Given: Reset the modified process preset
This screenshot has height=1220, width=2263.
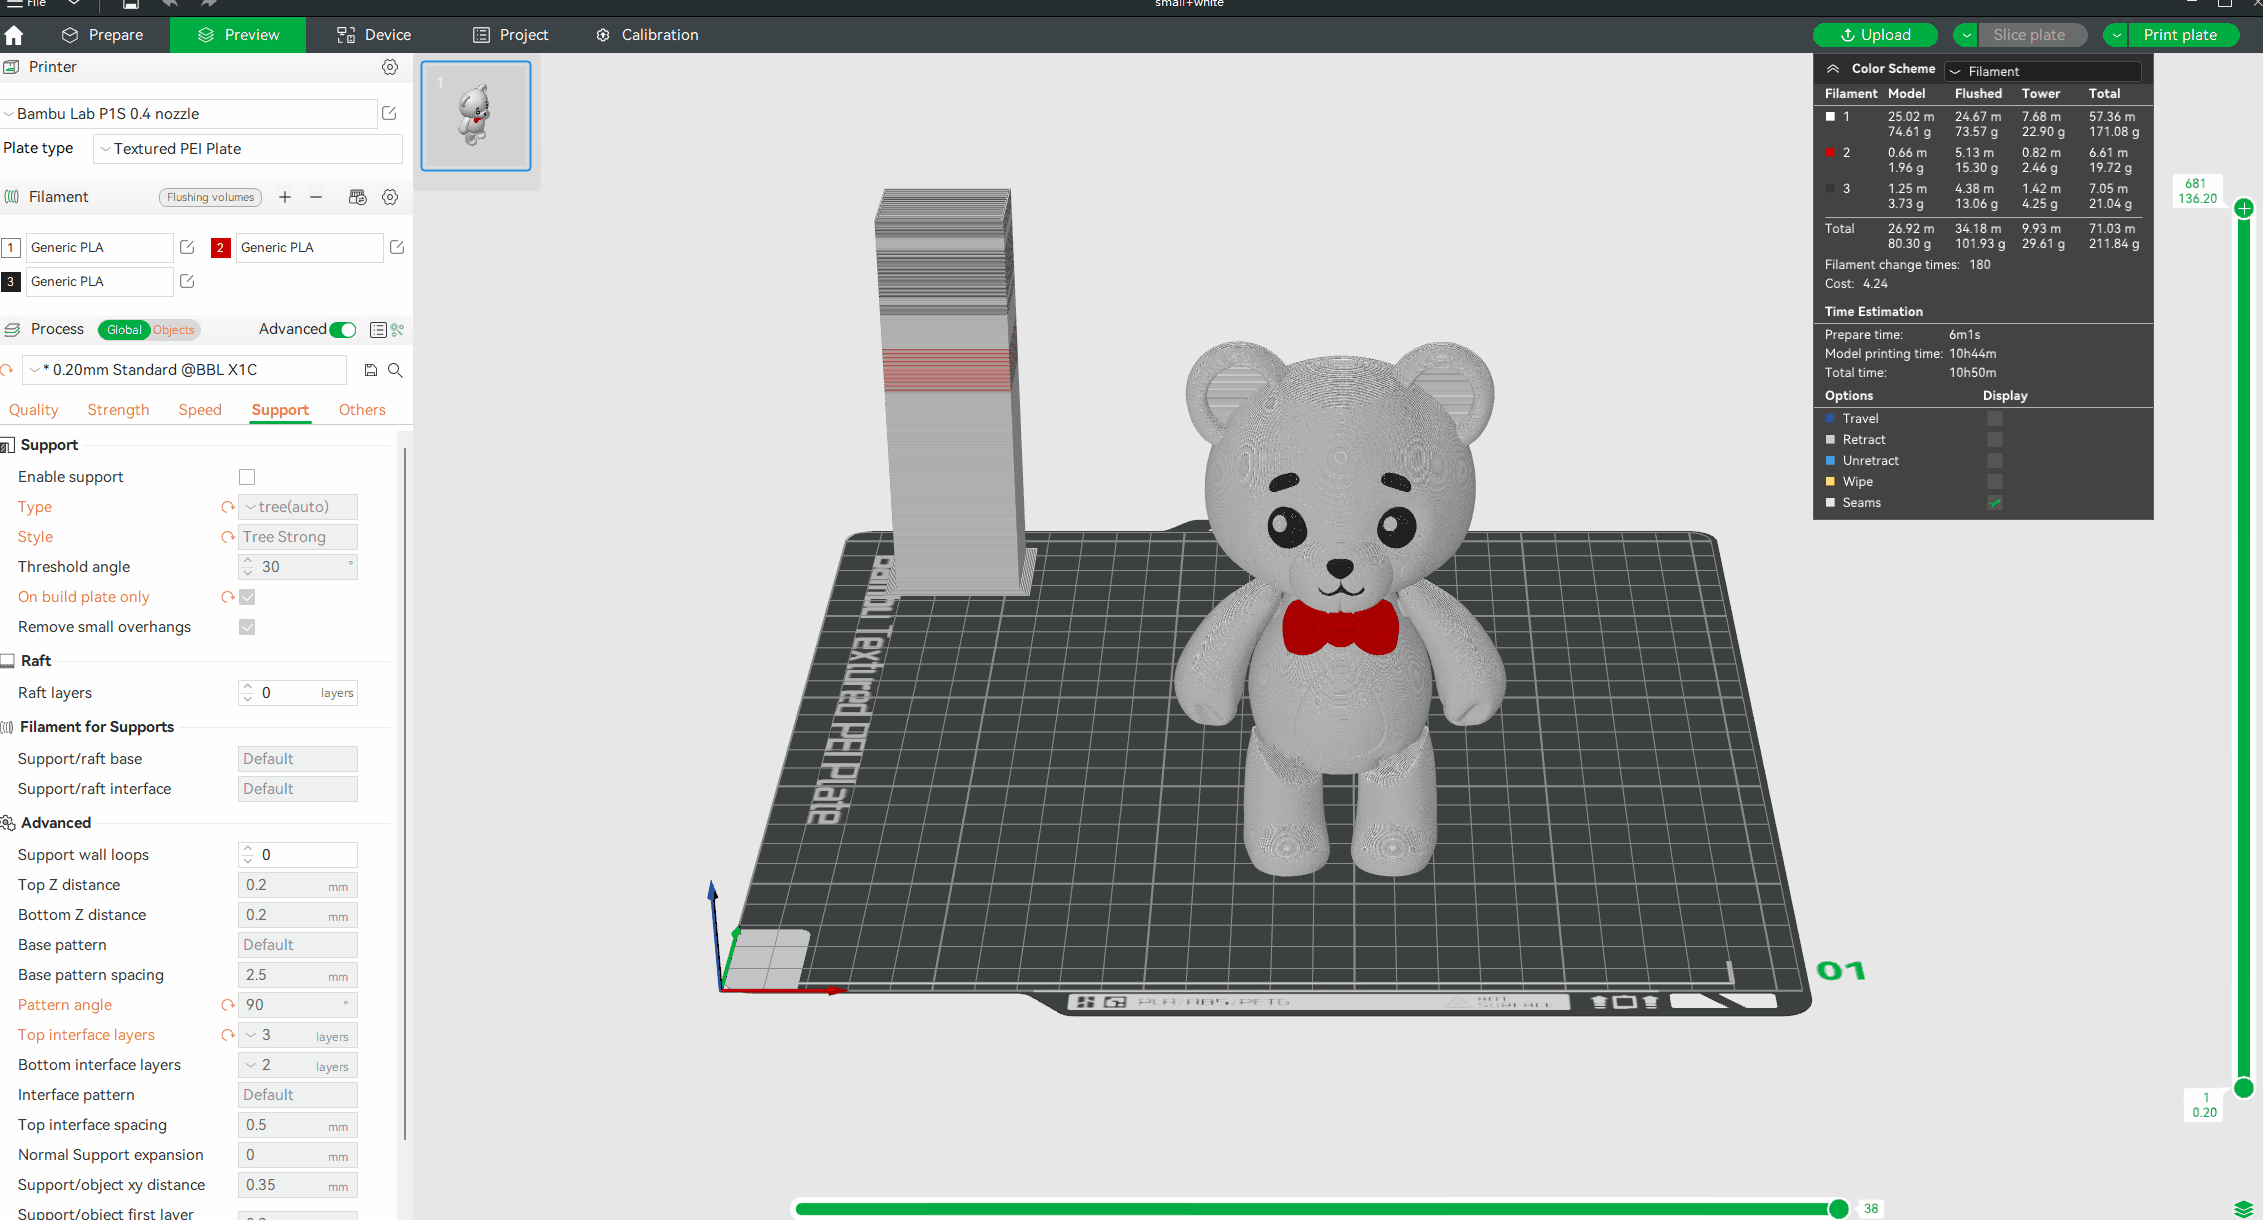Looking at the screenshot, I should pos(7,370).
